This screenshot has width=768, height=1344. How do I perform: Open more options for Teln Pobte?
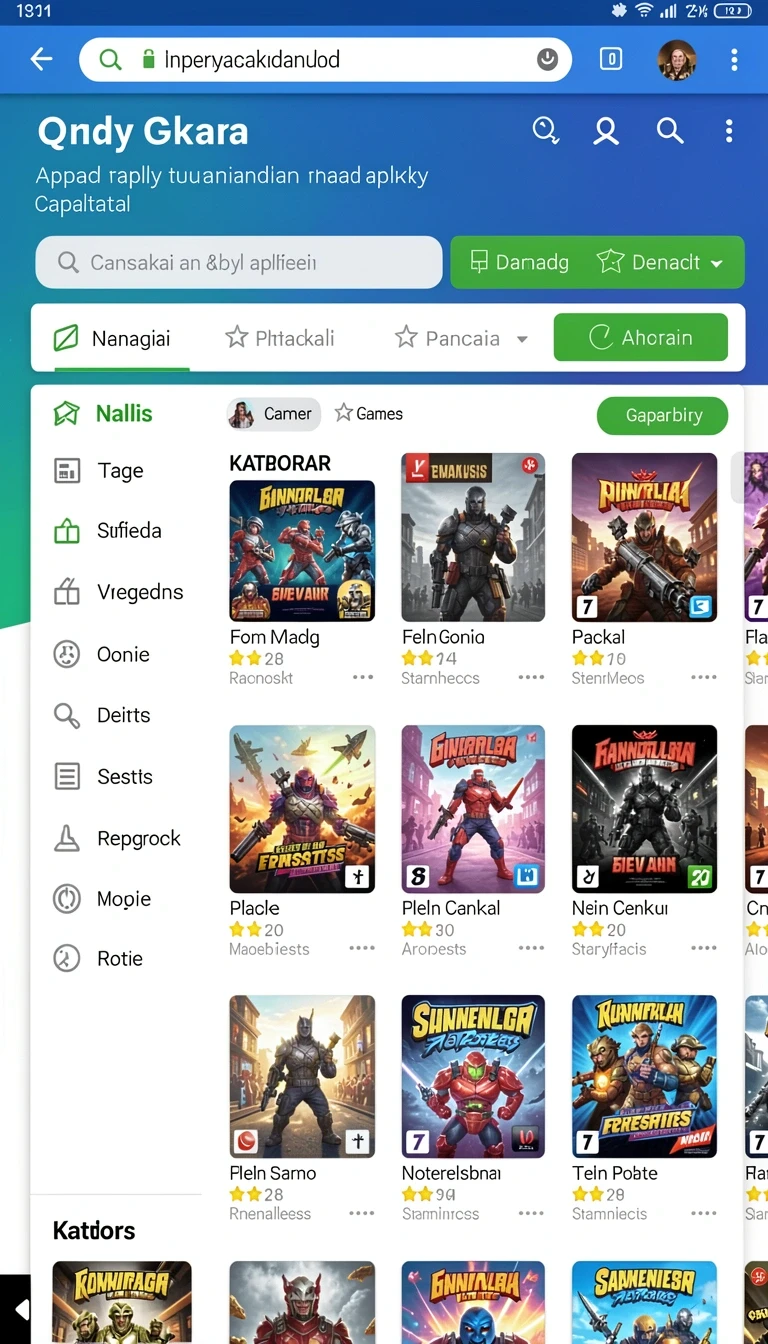(704, 1214)
